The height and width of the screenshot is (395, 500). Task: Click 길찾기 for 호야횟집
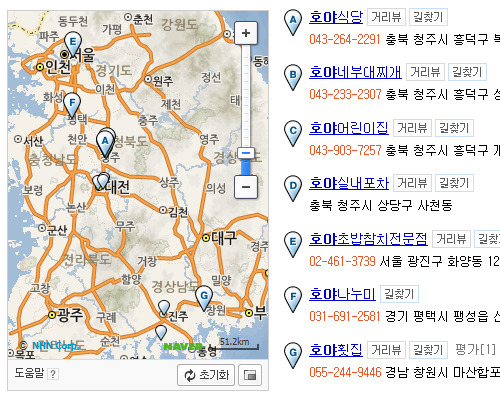pos(428,350)
